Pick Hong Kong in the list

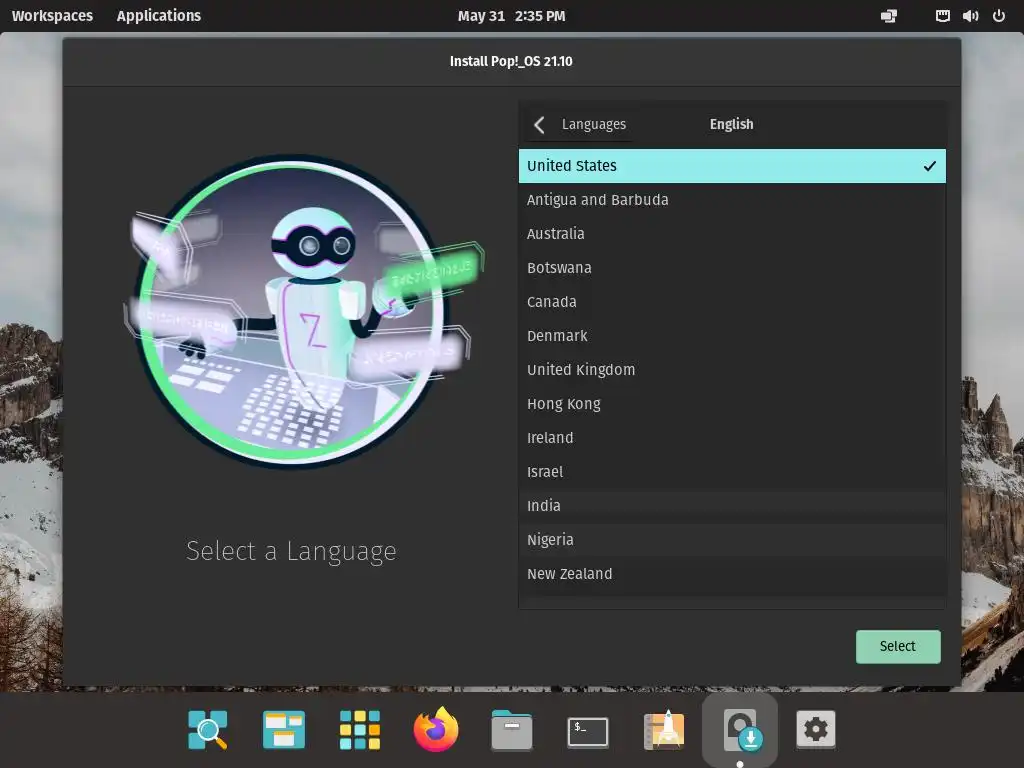click(732, 404)
